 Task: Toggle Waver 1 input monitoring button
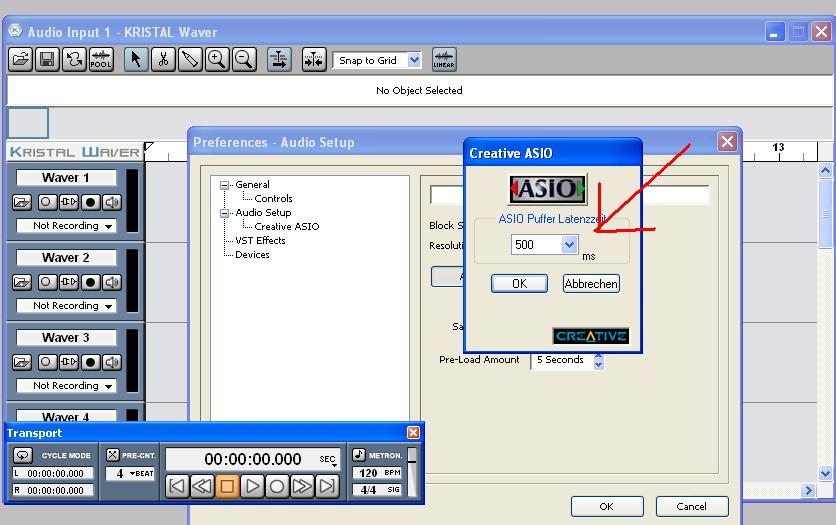pyautogui.click(x=68, y=202)
